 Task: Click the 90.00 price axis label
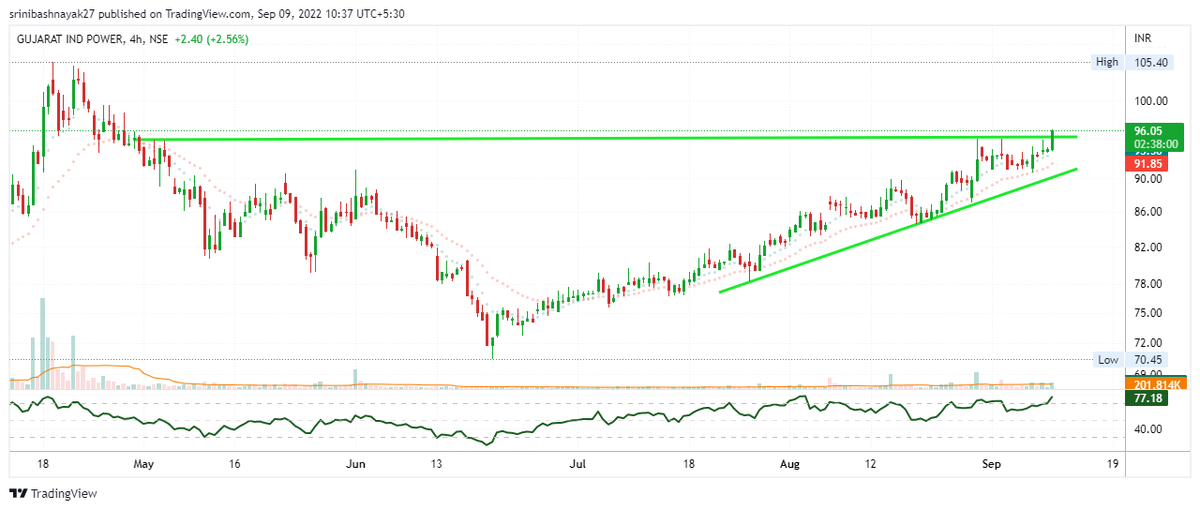point(1148,179)
